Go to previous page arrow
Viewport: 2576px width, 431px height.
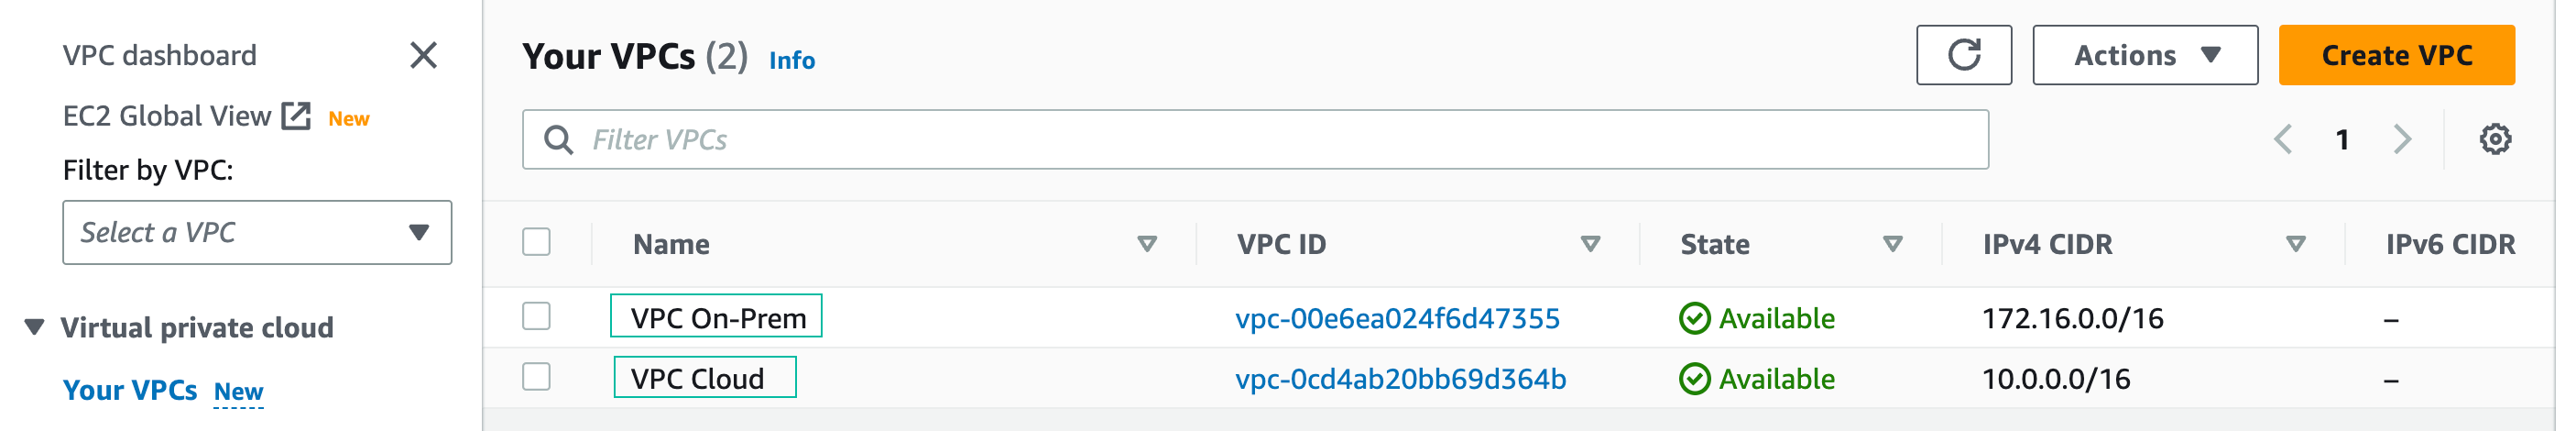pyautogui.click(x=2283, y=139)
